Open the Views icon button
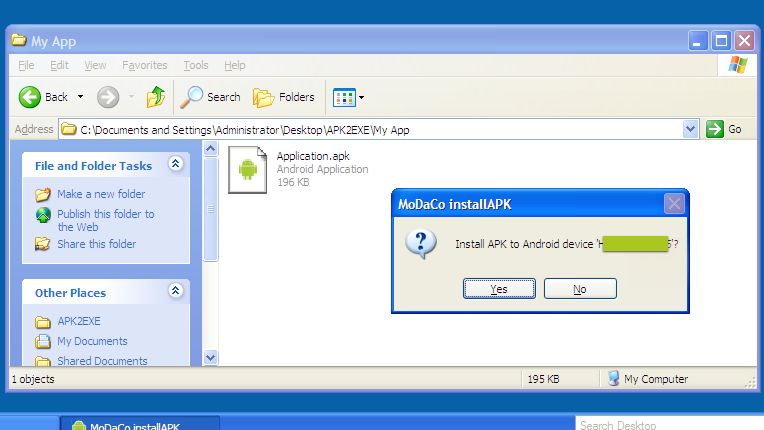 (x=344, y=97)
